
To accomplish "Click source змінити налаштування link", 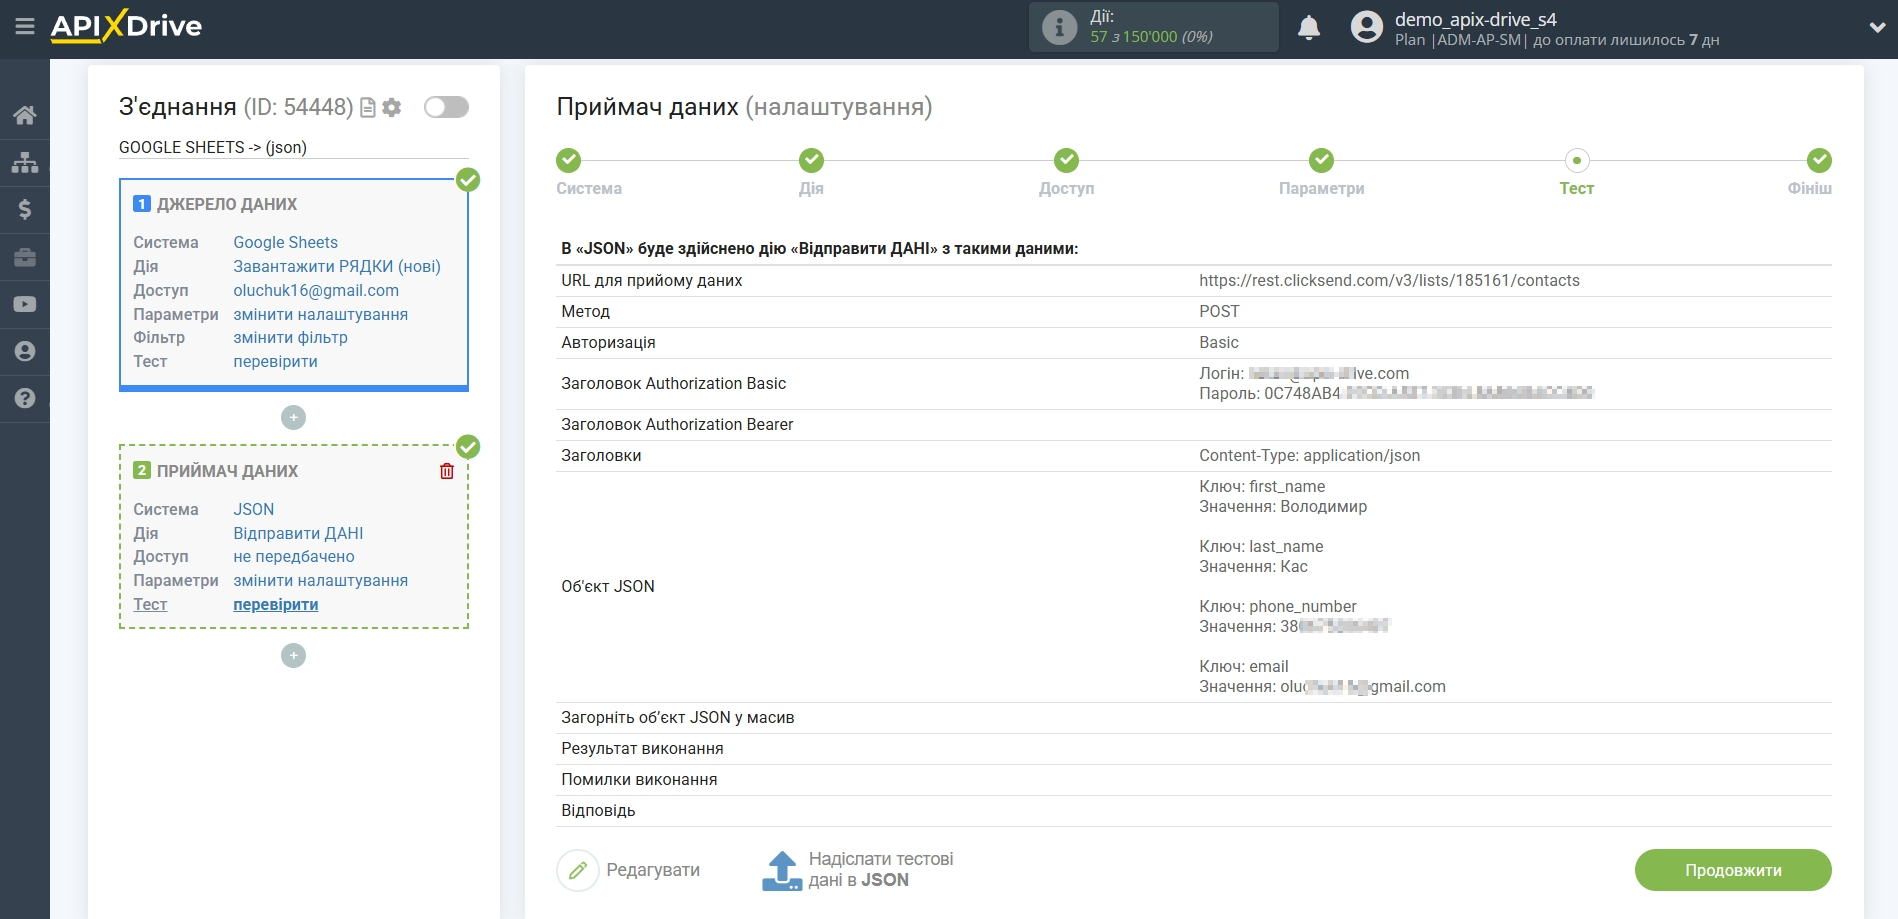I will click(320, 314).
